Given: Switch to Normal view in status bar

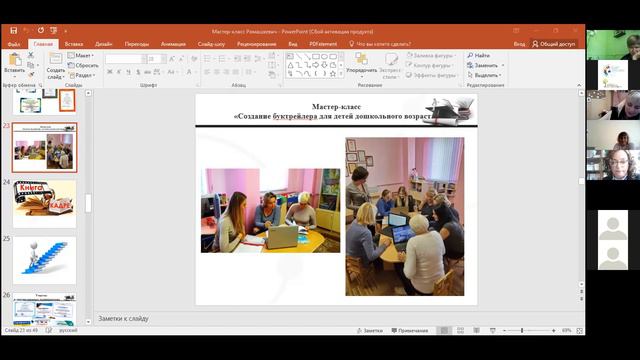Looking at the screenshot, I should [444, 330].
